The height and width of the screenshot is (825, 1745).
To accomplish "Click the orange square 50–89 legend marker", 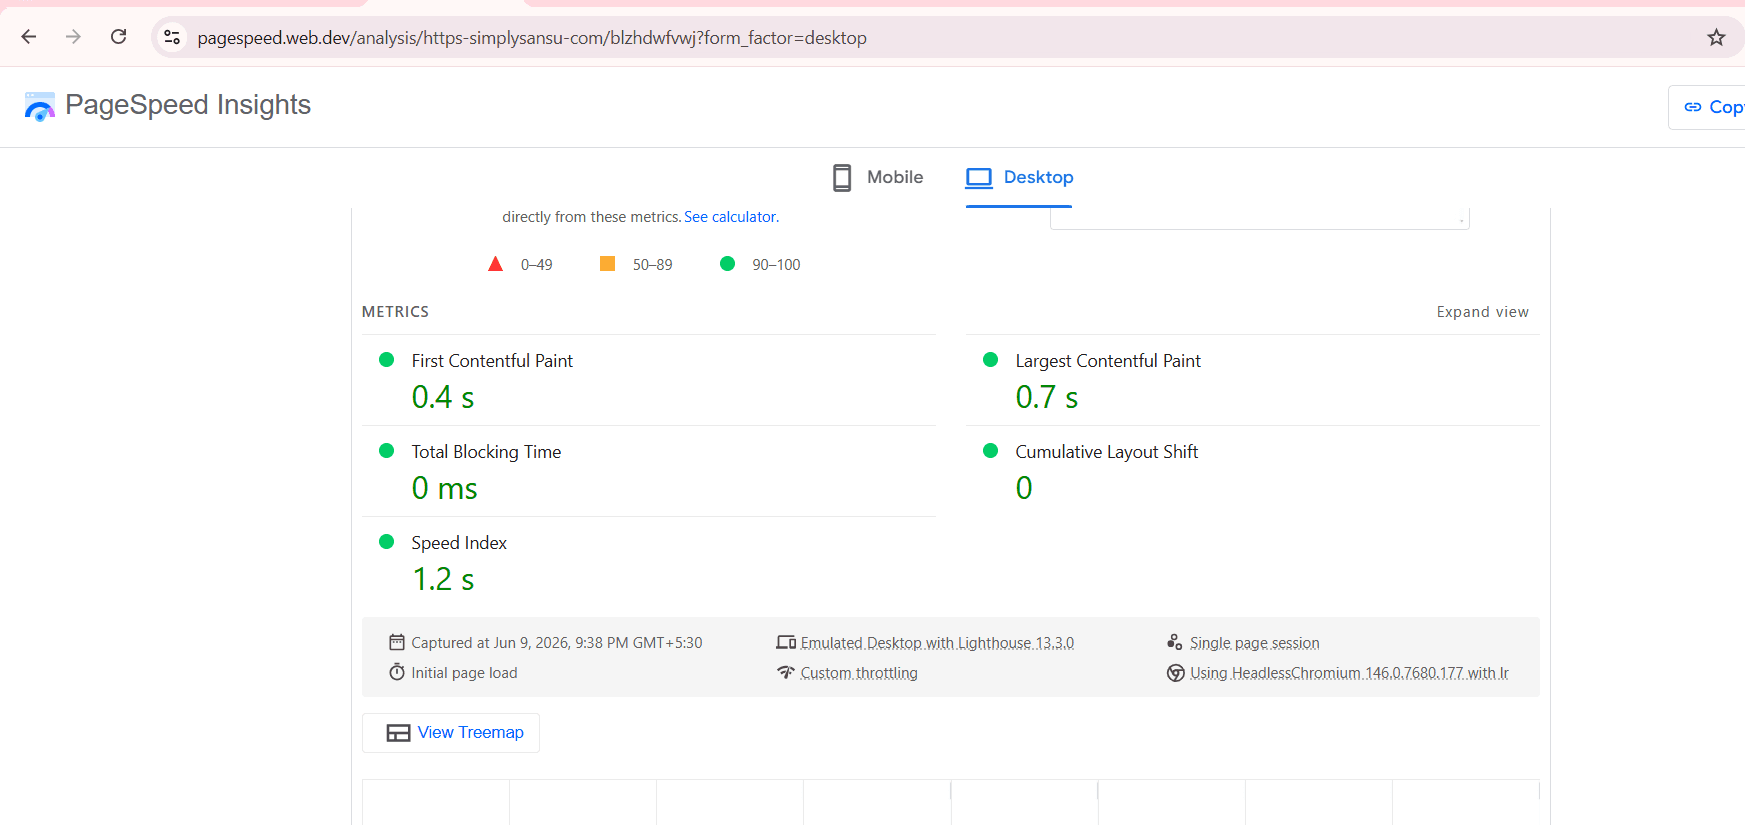I will pos(607,263).
